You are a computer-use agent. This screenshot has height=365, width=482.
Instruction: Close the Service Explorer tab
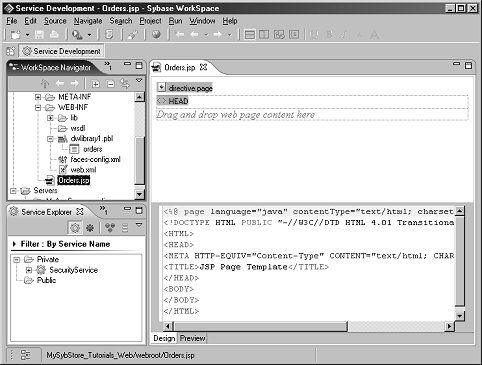80,212
